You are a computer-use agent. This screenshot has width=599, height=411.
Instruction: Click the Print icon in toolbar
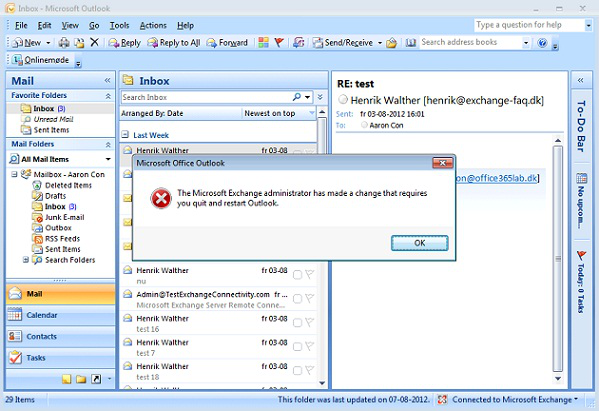(x=64, y=43)
